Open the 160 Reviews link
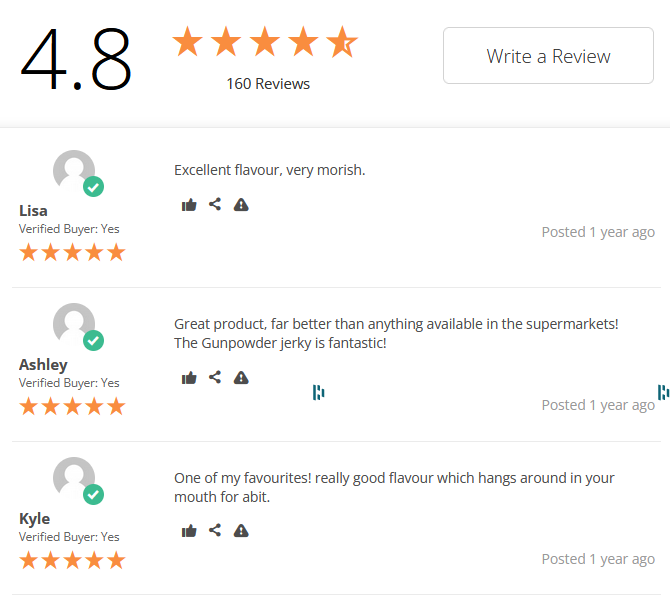The height and width of the screenshot is (599, 670). coord(268,84)
